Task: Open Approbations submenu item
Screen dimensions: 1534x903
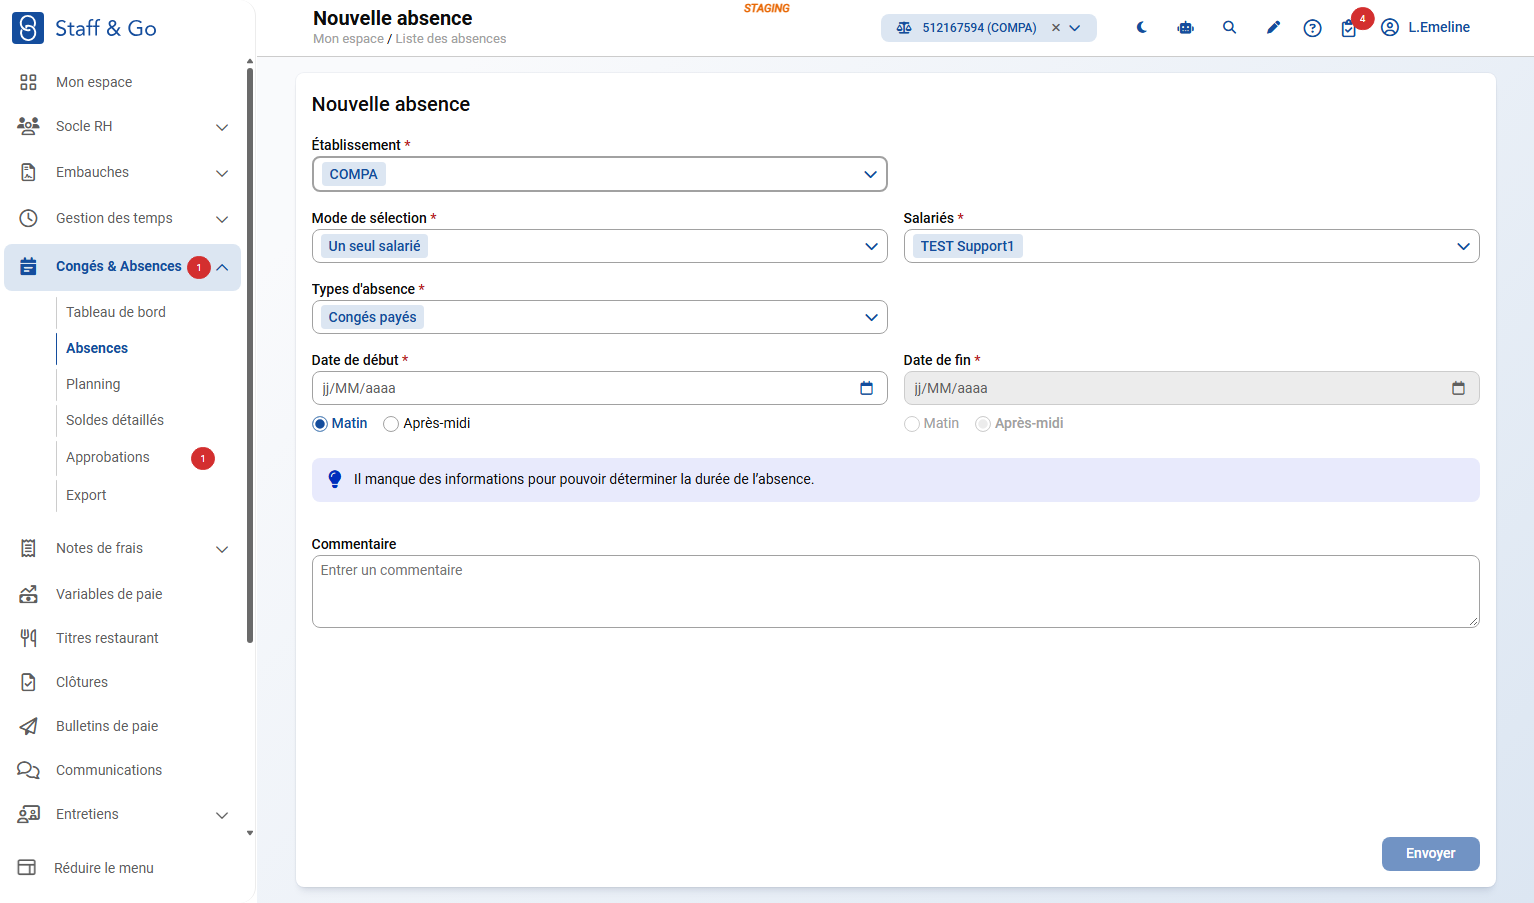Action: coord(108,457)
